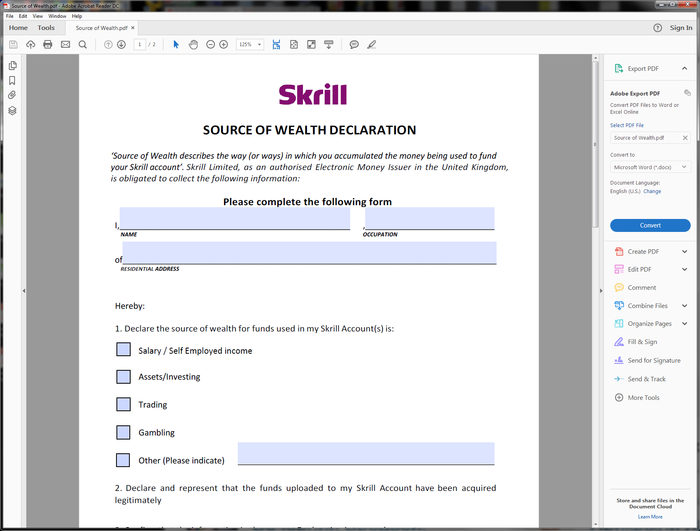Open the Send & Track tool

coord(640,379)
